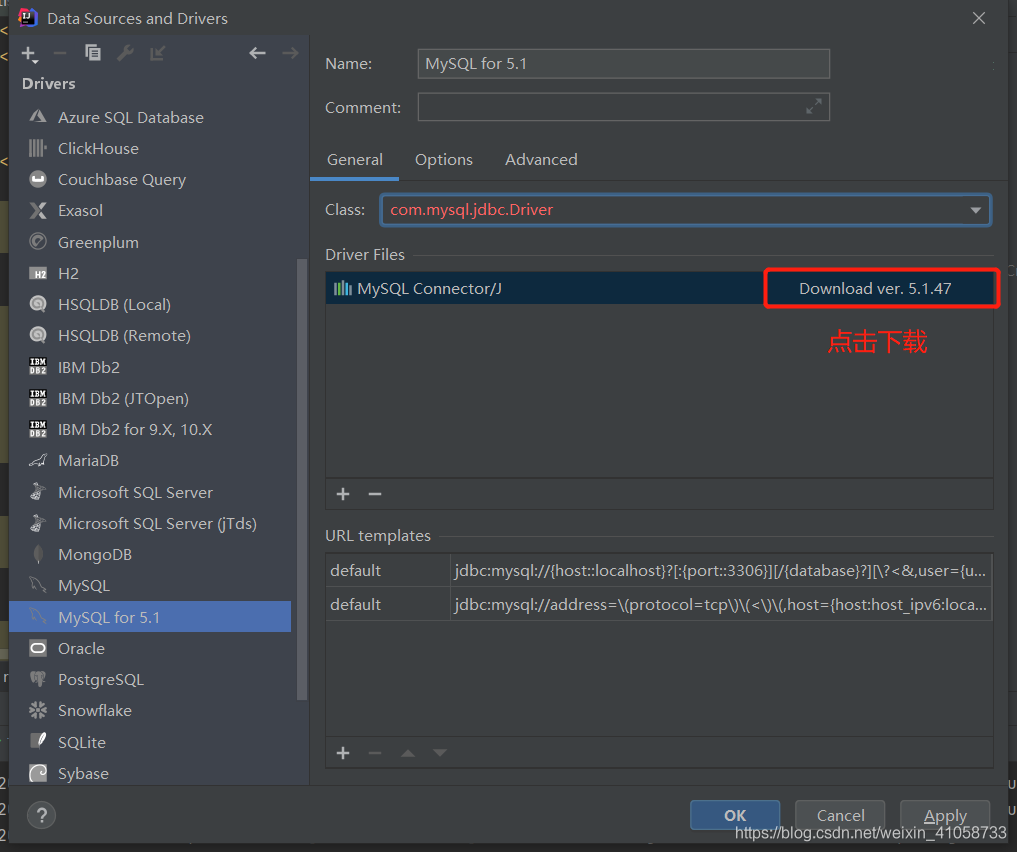Click the Duplicate driver icon
Screen dimensions: 1017x852
click(x=93, y=53)
